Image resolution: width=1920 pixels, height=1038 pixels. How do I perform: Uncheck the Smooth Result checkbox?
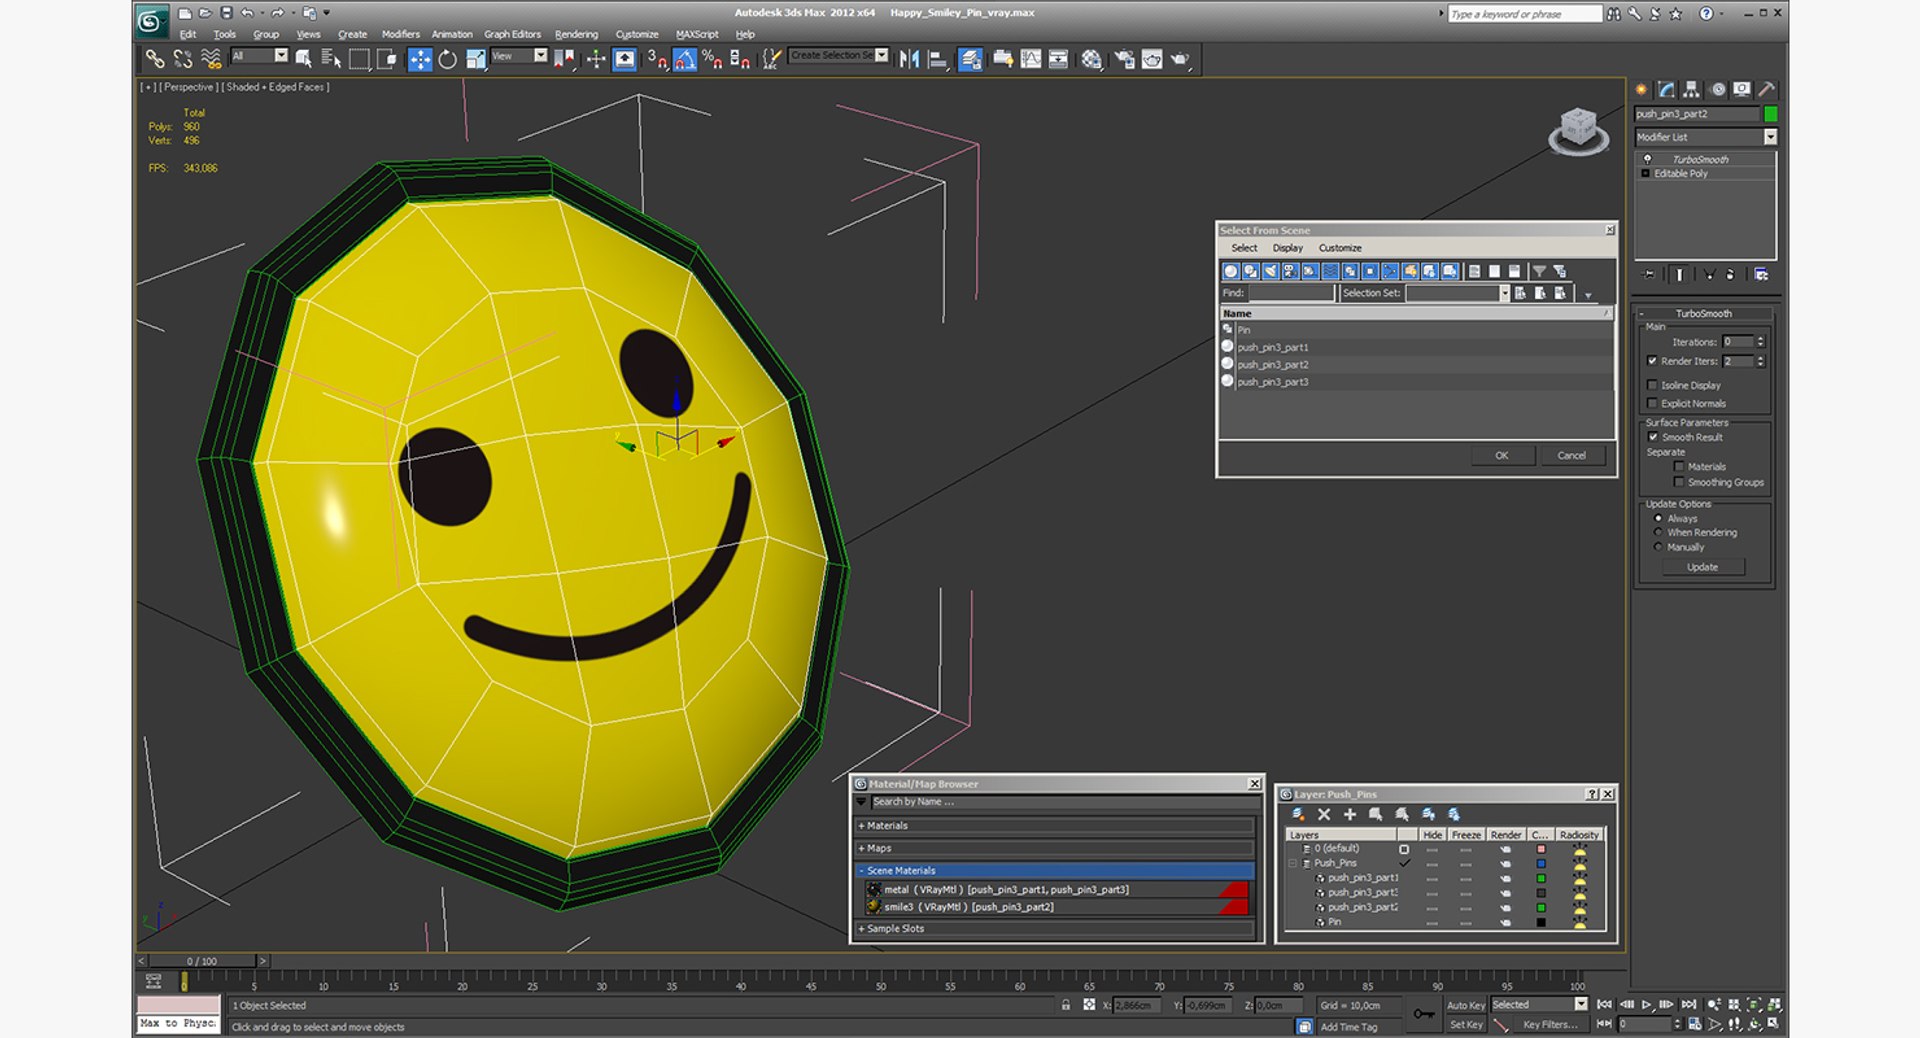pos(1652,437)
